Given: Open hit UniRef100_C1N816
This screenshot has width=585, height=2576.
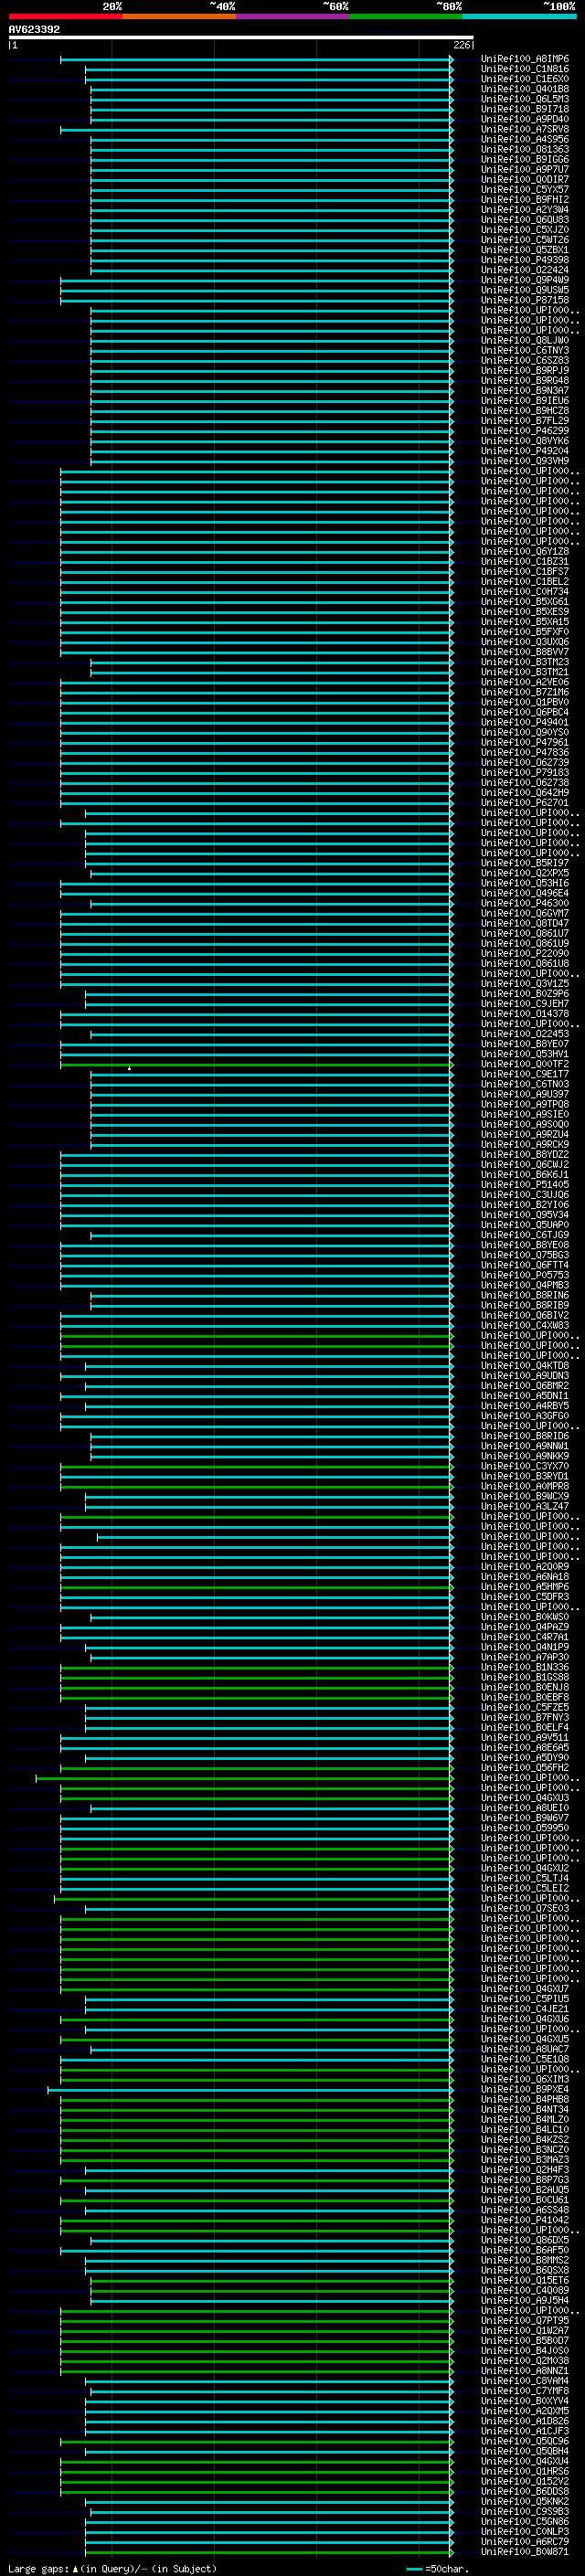Looking at the screenshot, I should (x=524, y=69).
